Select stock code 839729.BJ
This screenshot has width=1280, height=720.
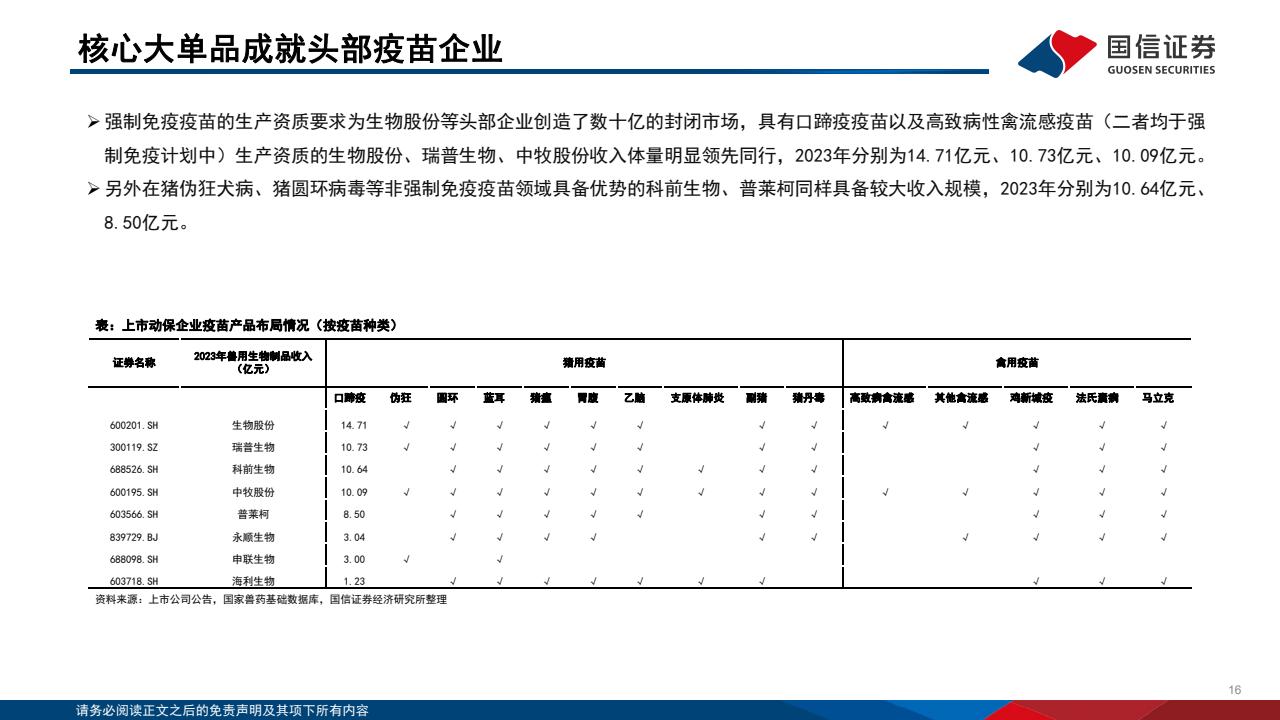point(134,537)
